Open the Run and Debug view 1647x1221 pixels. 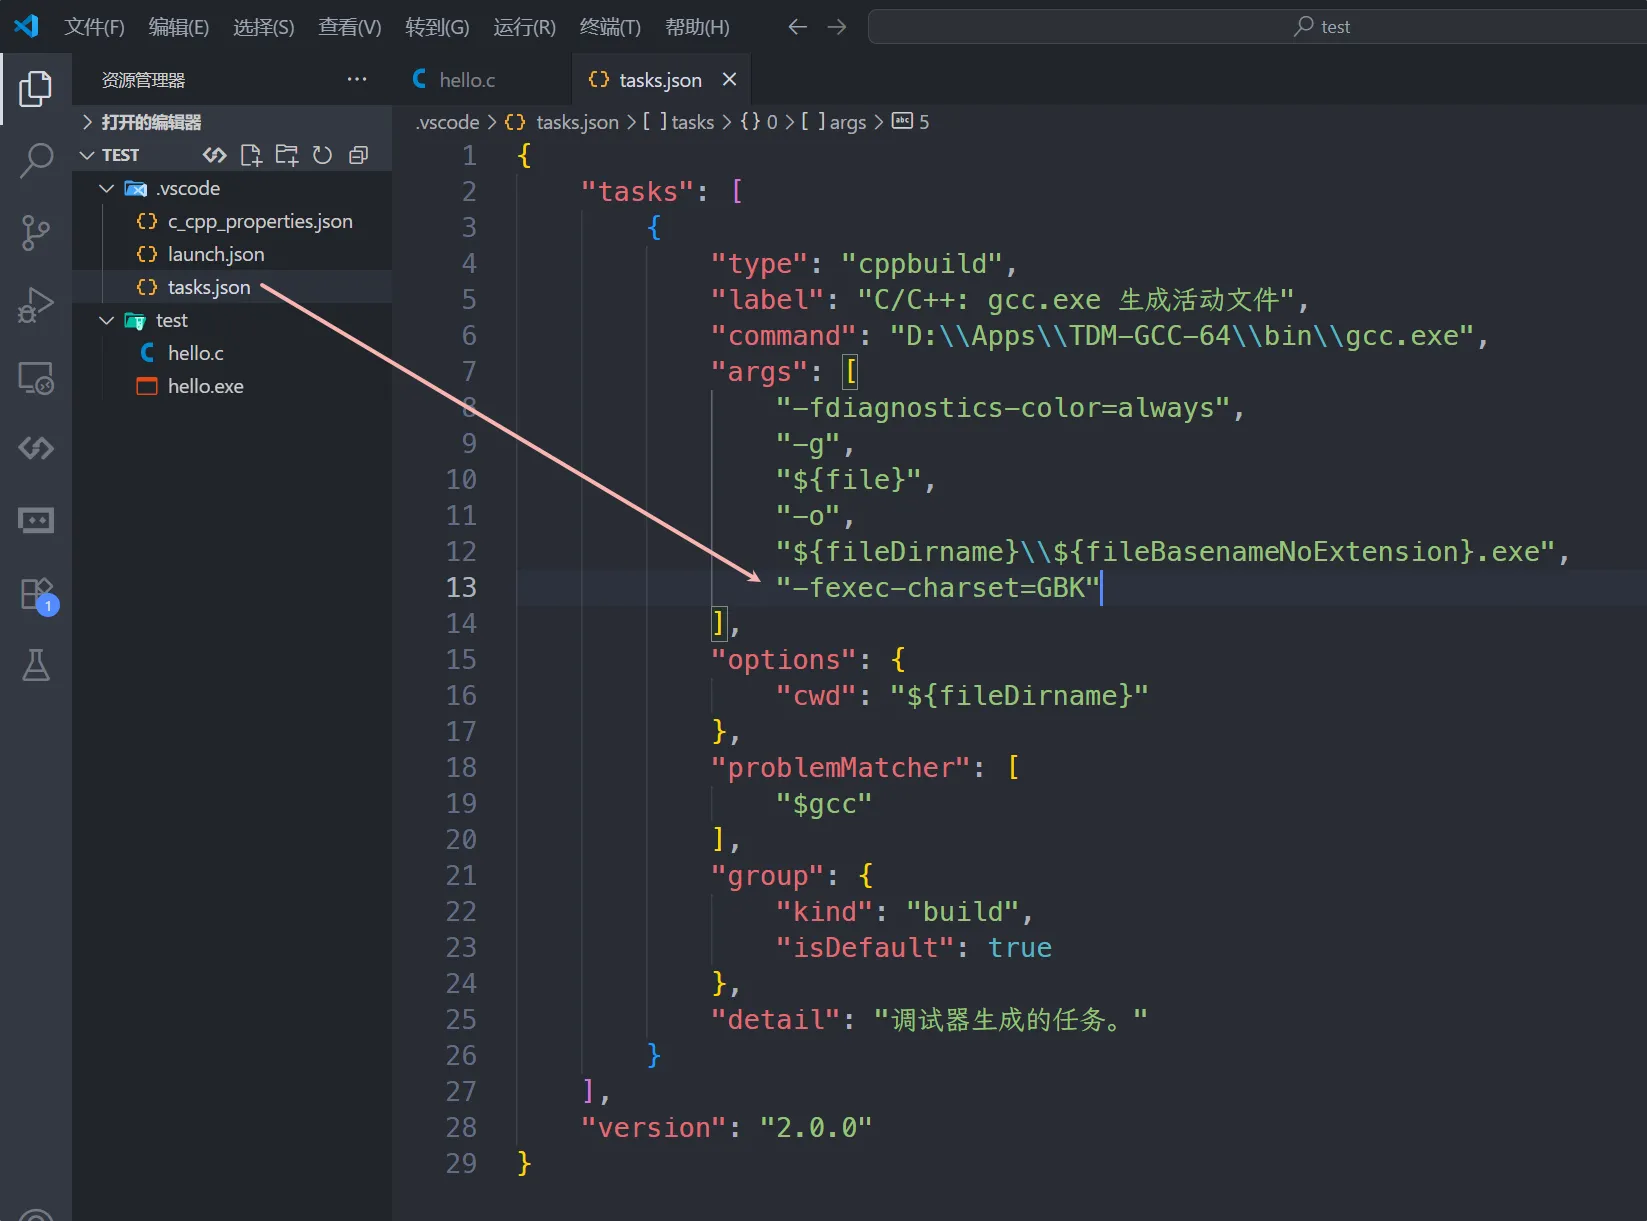coord(36,305)
